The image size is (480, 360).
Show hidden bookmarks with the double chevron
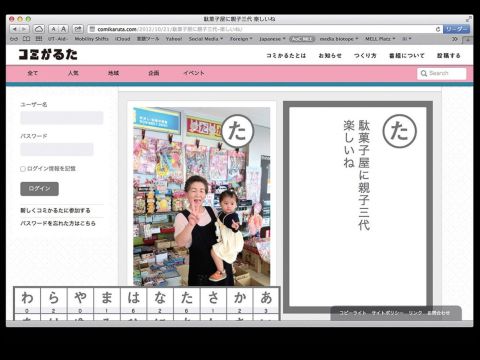tap(455, 39)
